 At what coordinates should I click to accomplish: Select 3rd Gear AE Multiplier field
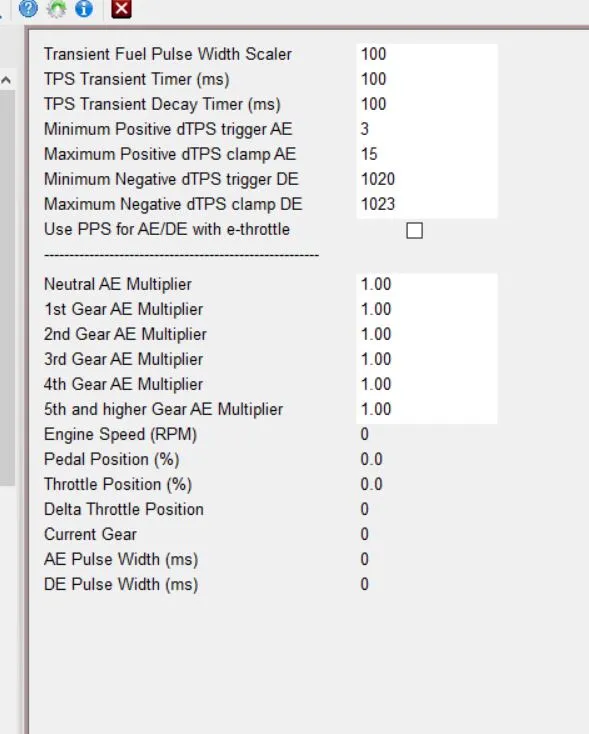point(427,360)
